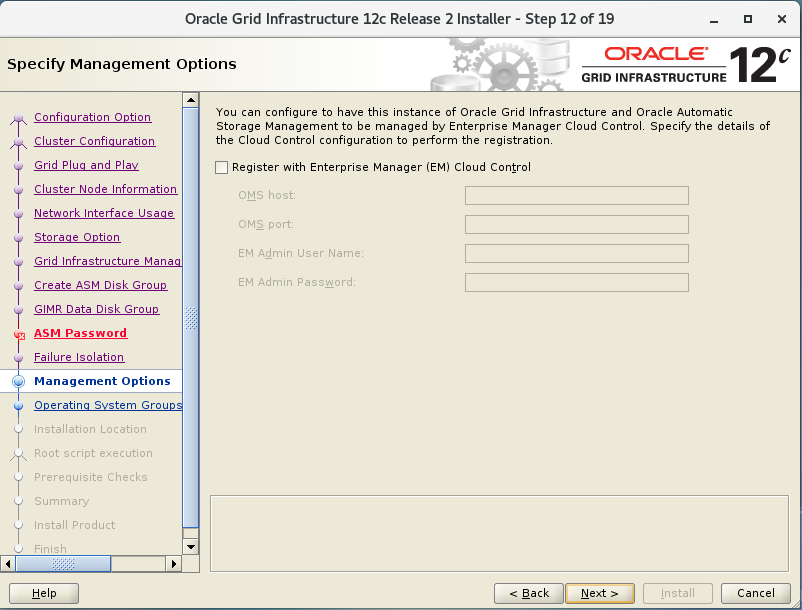
Task: Go to Operating System Groups step
Action: click(x=108, y=405)
